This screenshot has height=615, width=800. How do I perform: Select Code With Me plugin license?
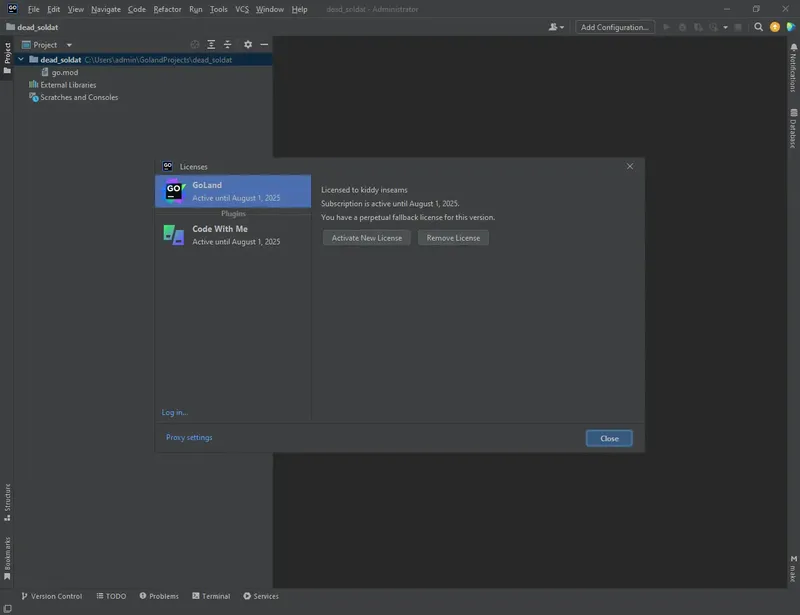[233, 235]
